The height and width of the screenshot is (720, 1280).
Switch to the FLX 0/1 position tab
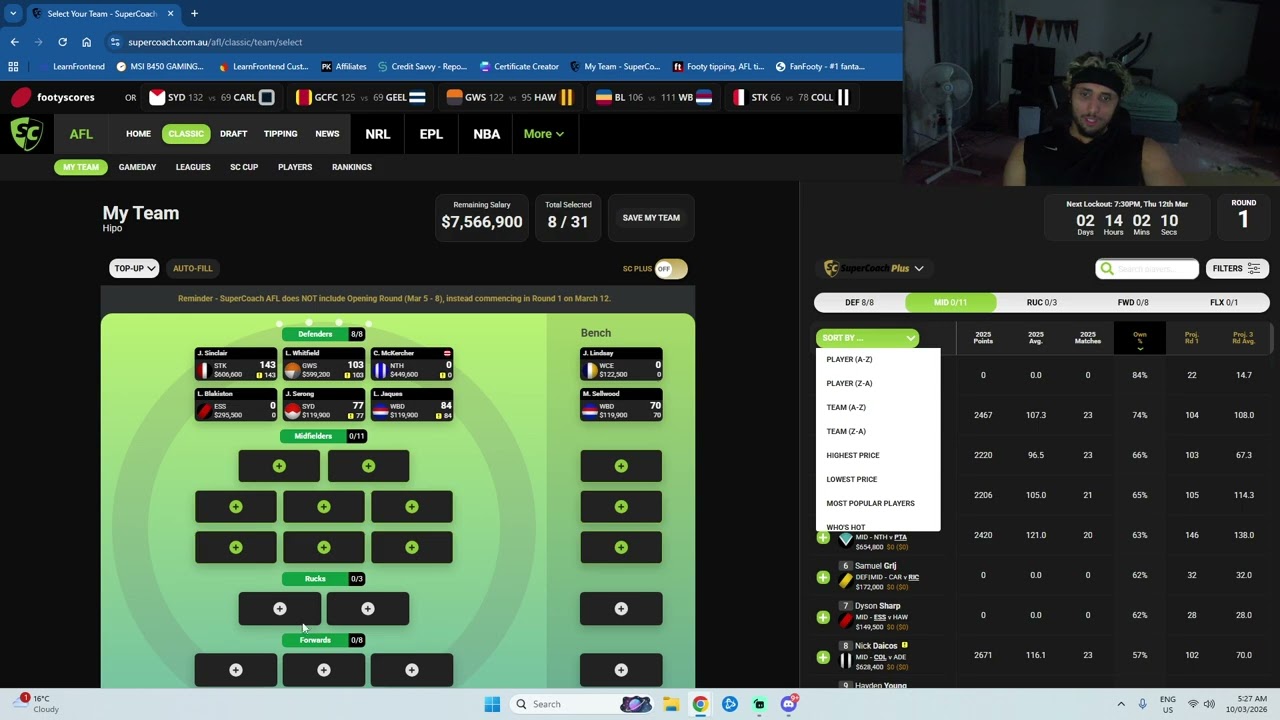[1224, 302]
